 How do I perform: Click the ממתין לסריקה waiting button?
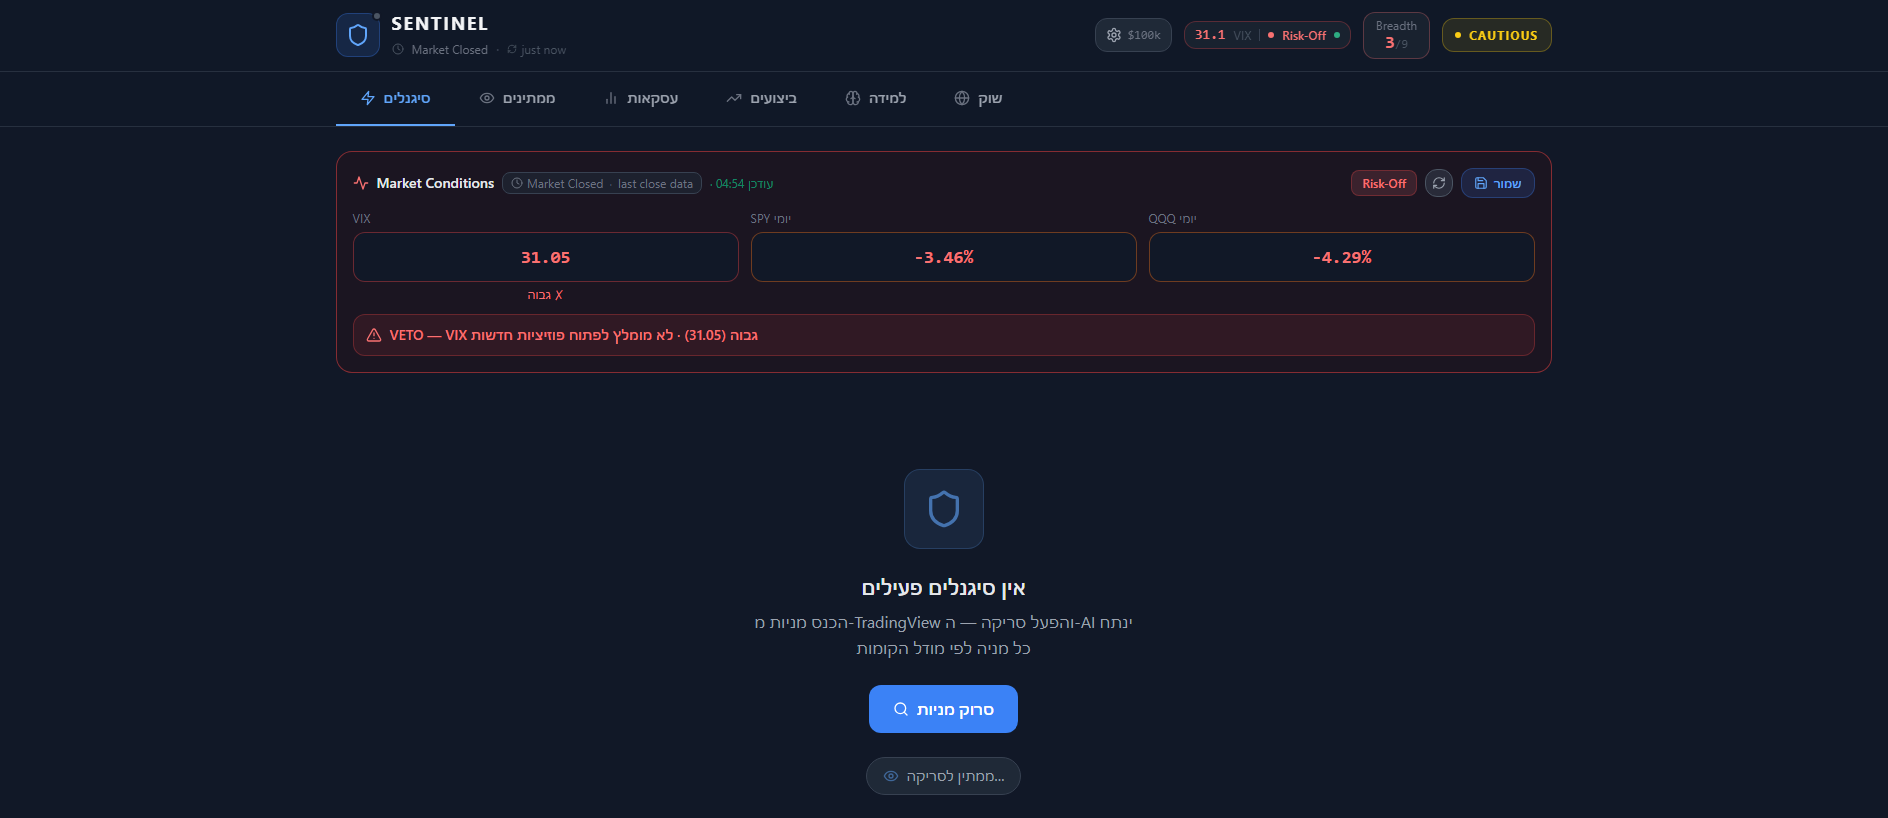coord(943,776)
